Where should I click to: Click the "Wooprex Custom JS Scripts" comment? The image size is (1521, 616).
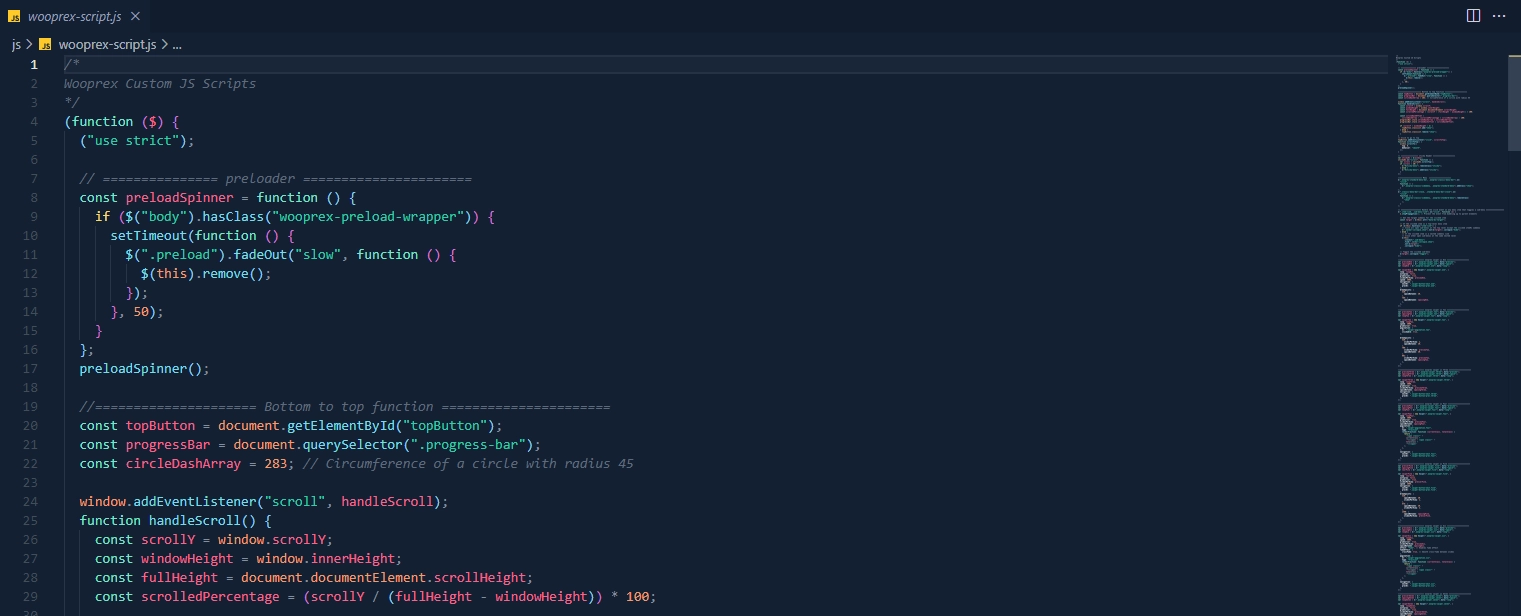[x=160, y=84]
